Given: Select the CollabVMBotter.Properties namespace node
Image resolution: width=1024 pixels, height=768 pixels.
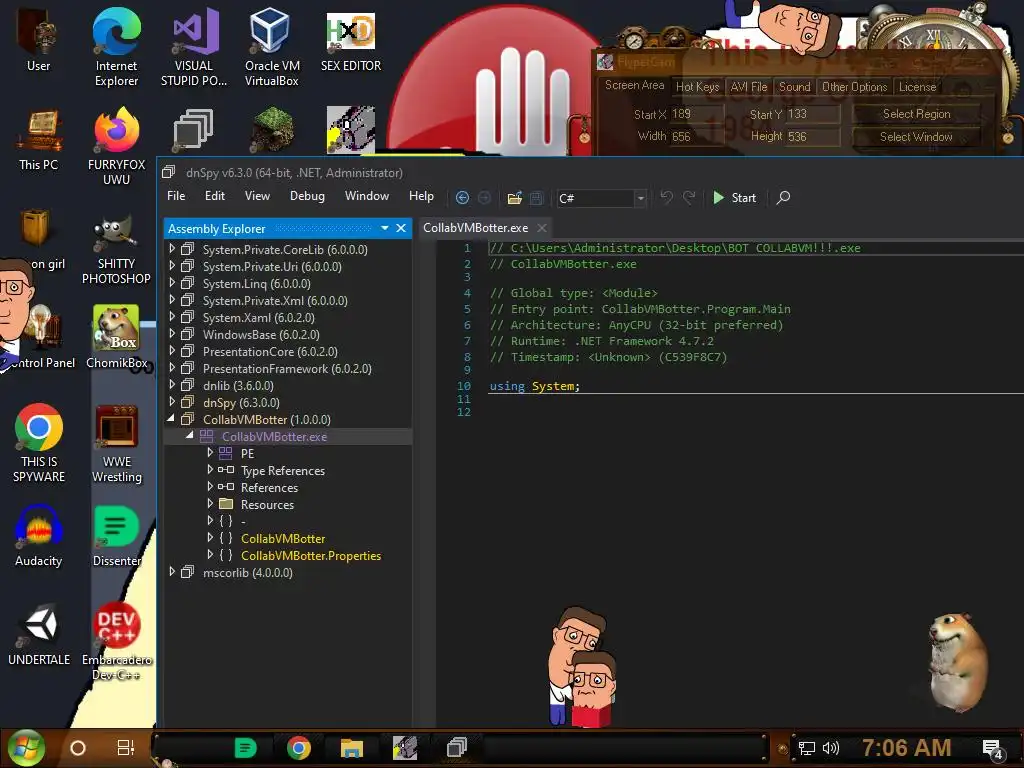Looking at the screenshot, I should pos(311,556).
